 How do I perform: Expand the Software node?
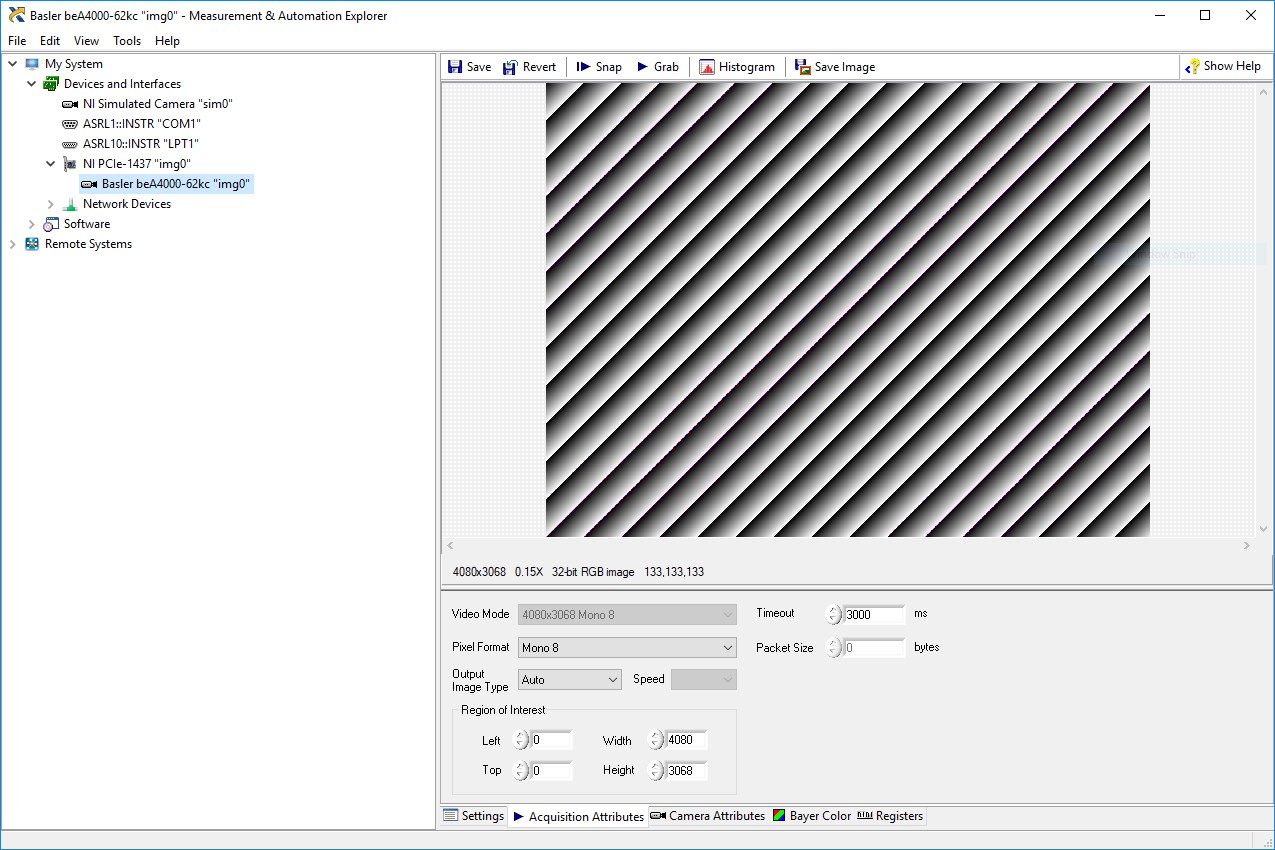click(x=32, y=224)
